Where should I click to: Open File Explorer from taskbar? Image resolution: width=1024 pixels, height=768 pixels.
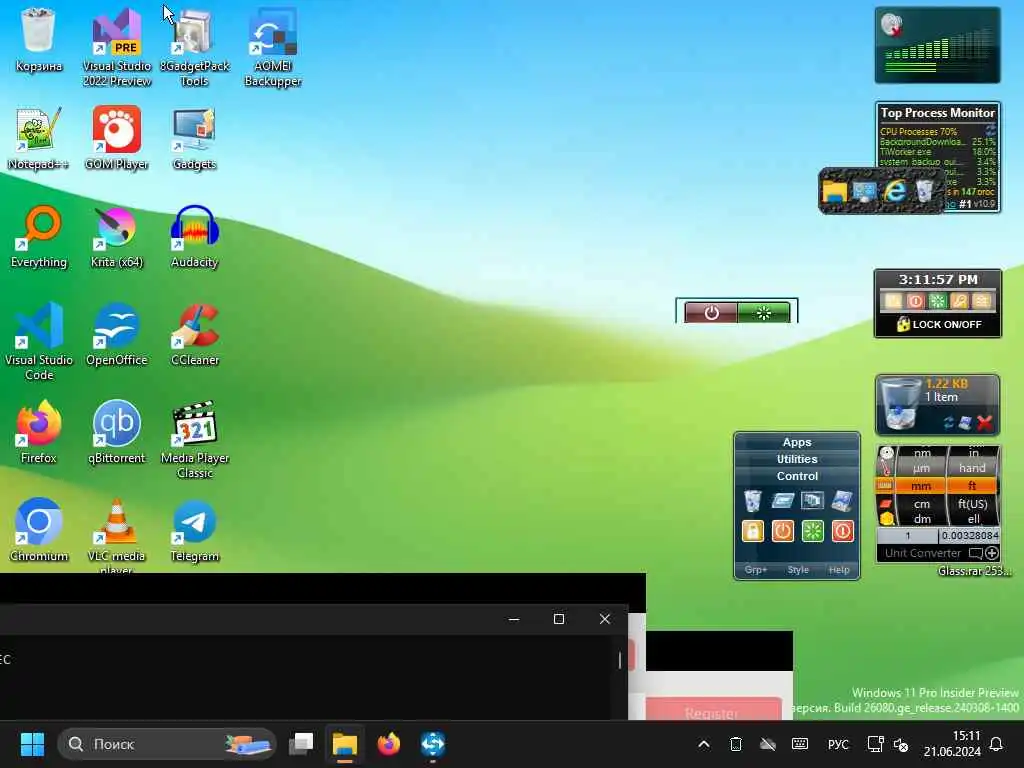[x=345, y=744]
